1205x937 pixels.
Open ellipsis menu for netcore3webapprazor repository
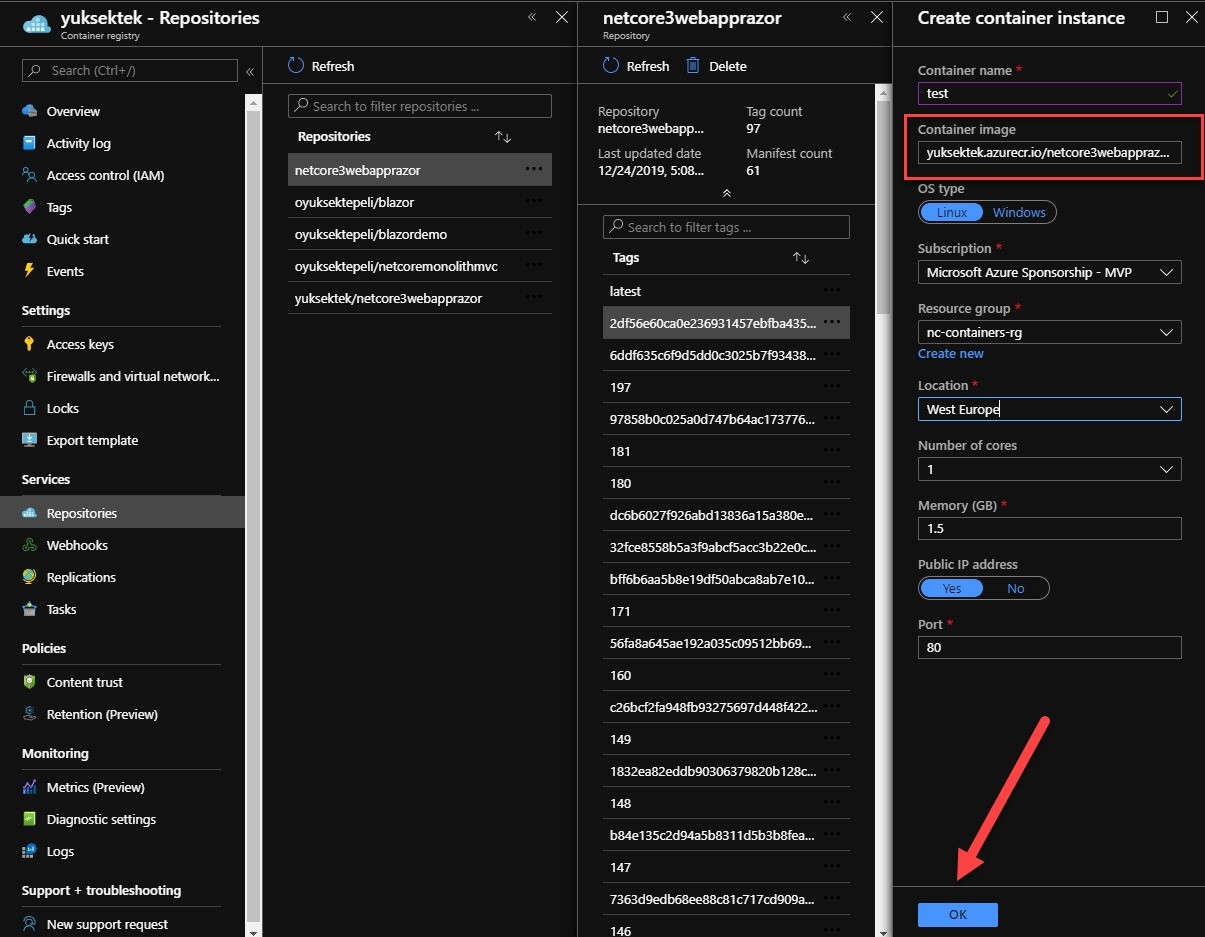(534, 169)
